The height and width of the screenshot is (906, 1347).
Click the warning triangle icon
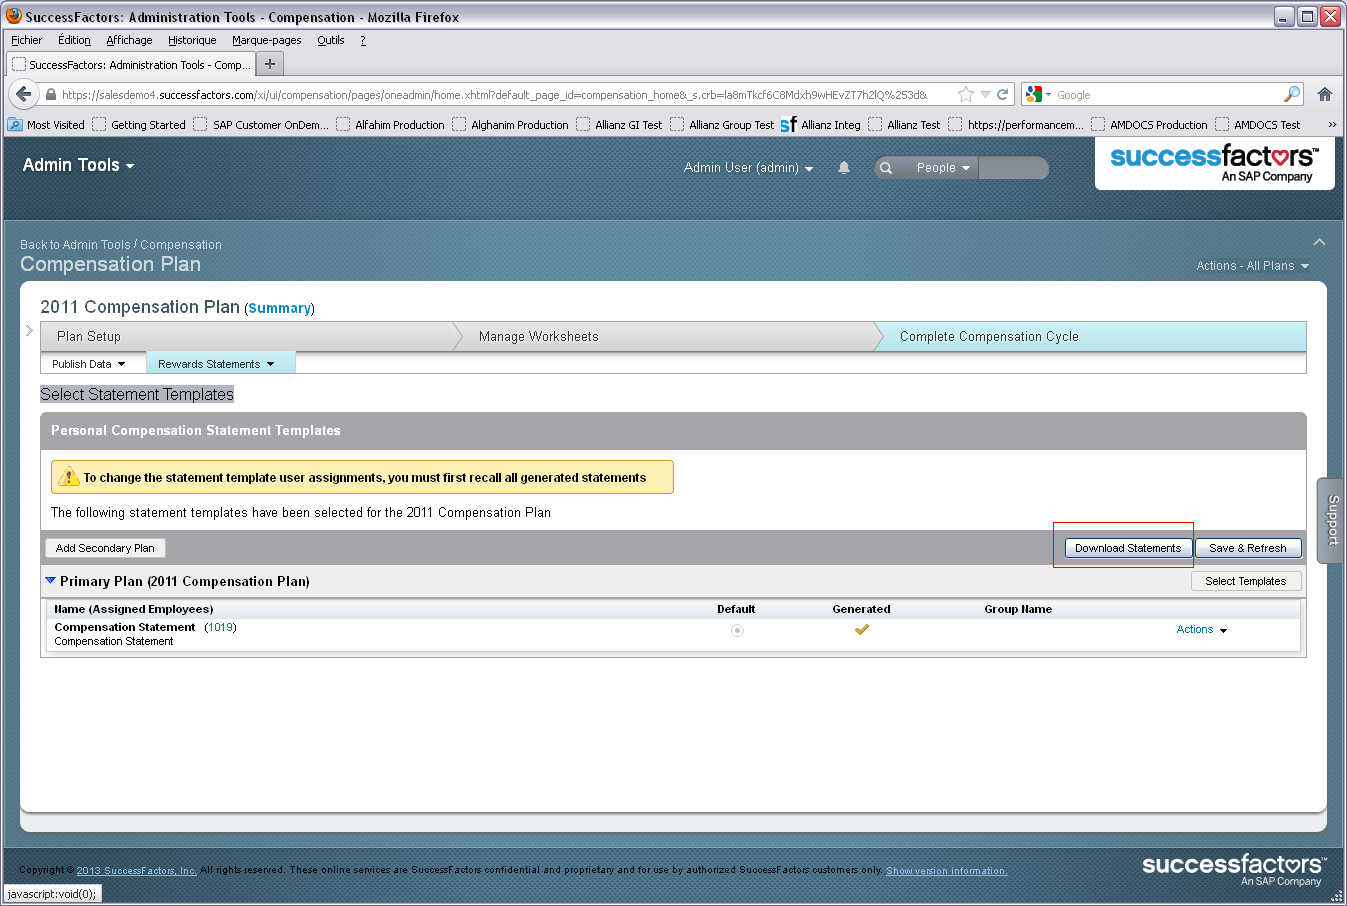coord(68,477)
